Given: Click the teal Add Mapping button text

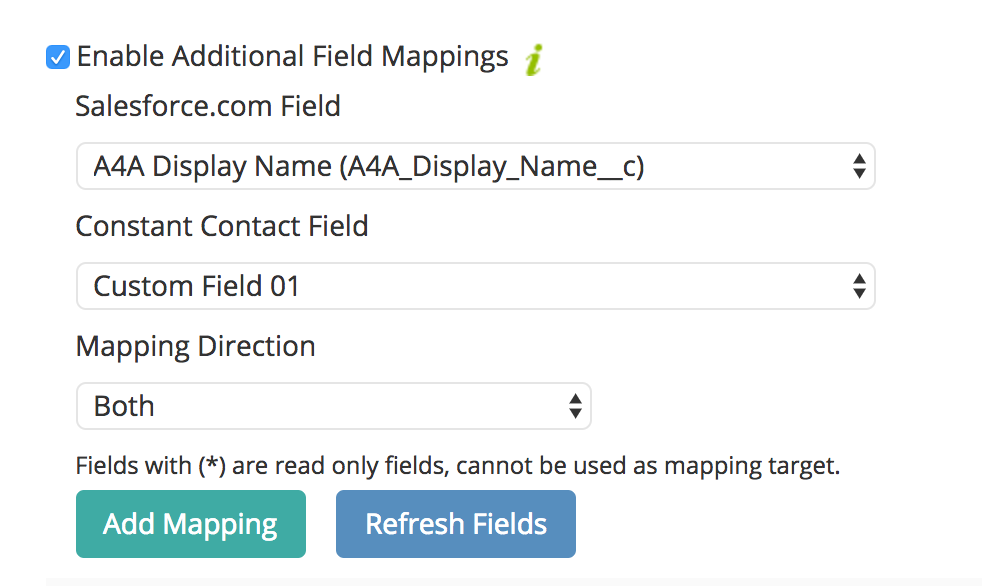Looking at the screenshot, I should (x=190, y=525).
